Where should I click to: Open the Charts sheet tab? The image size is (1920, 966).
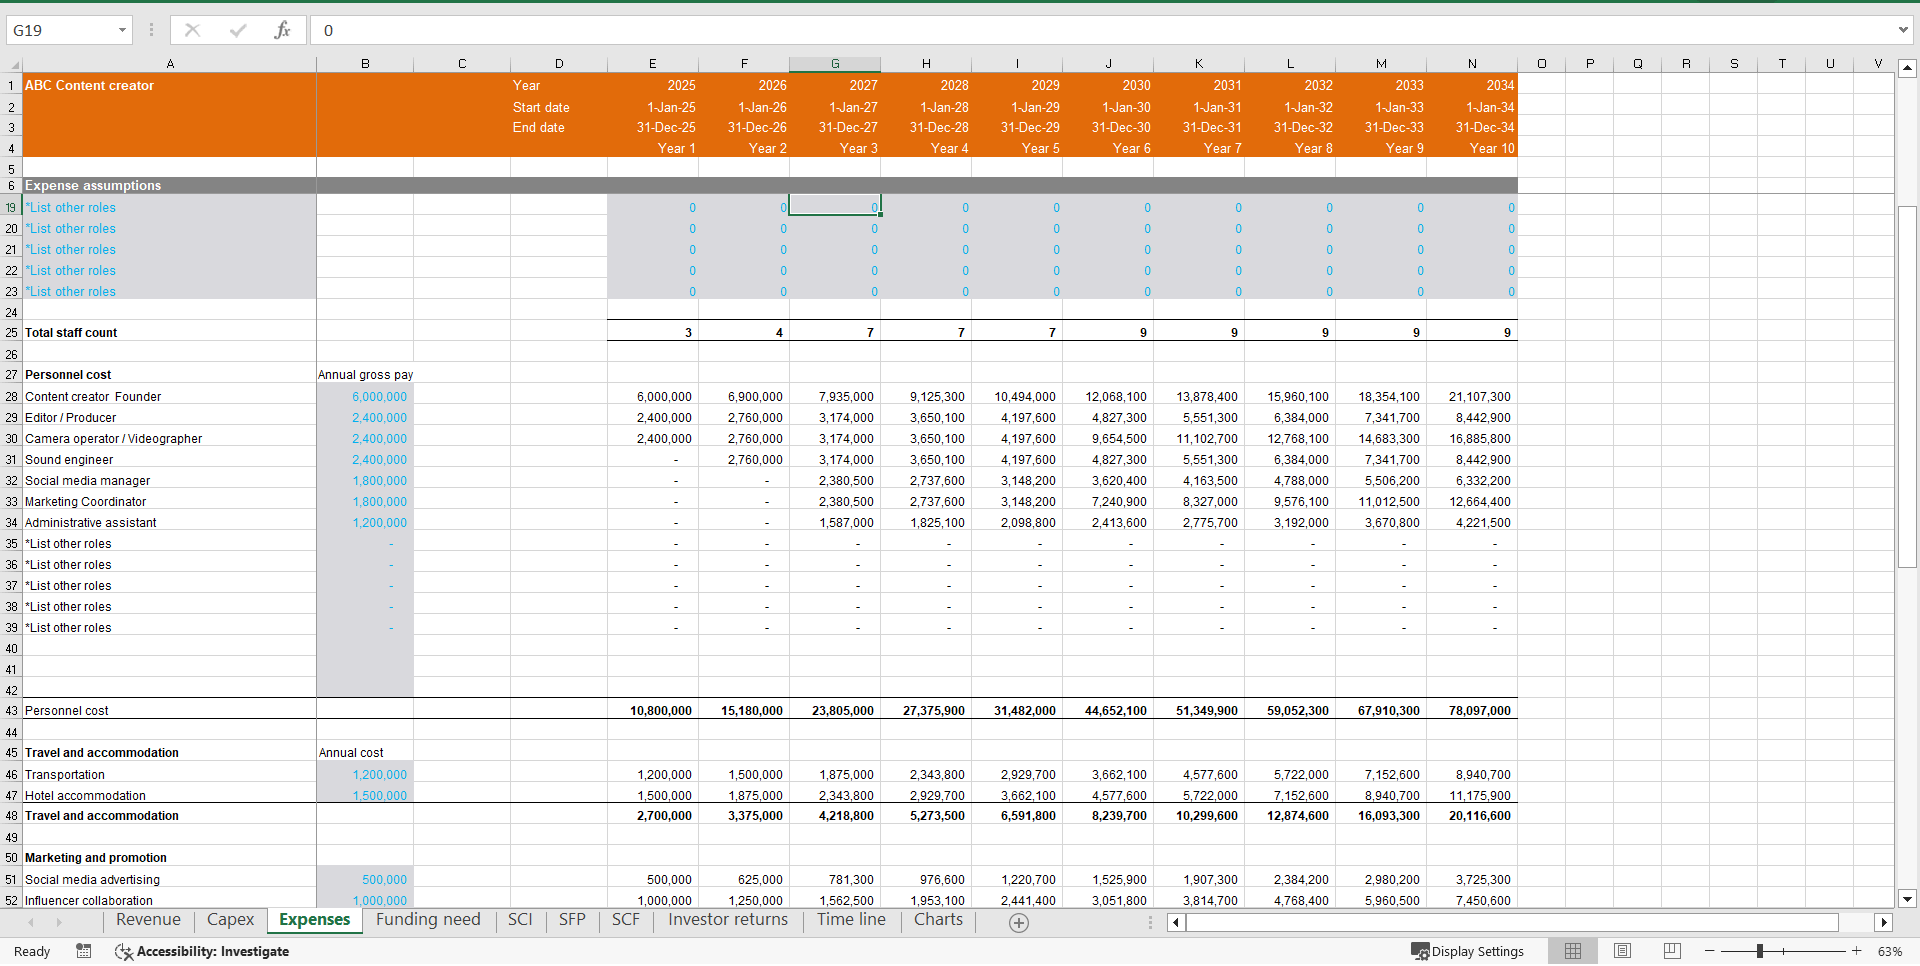938,920
